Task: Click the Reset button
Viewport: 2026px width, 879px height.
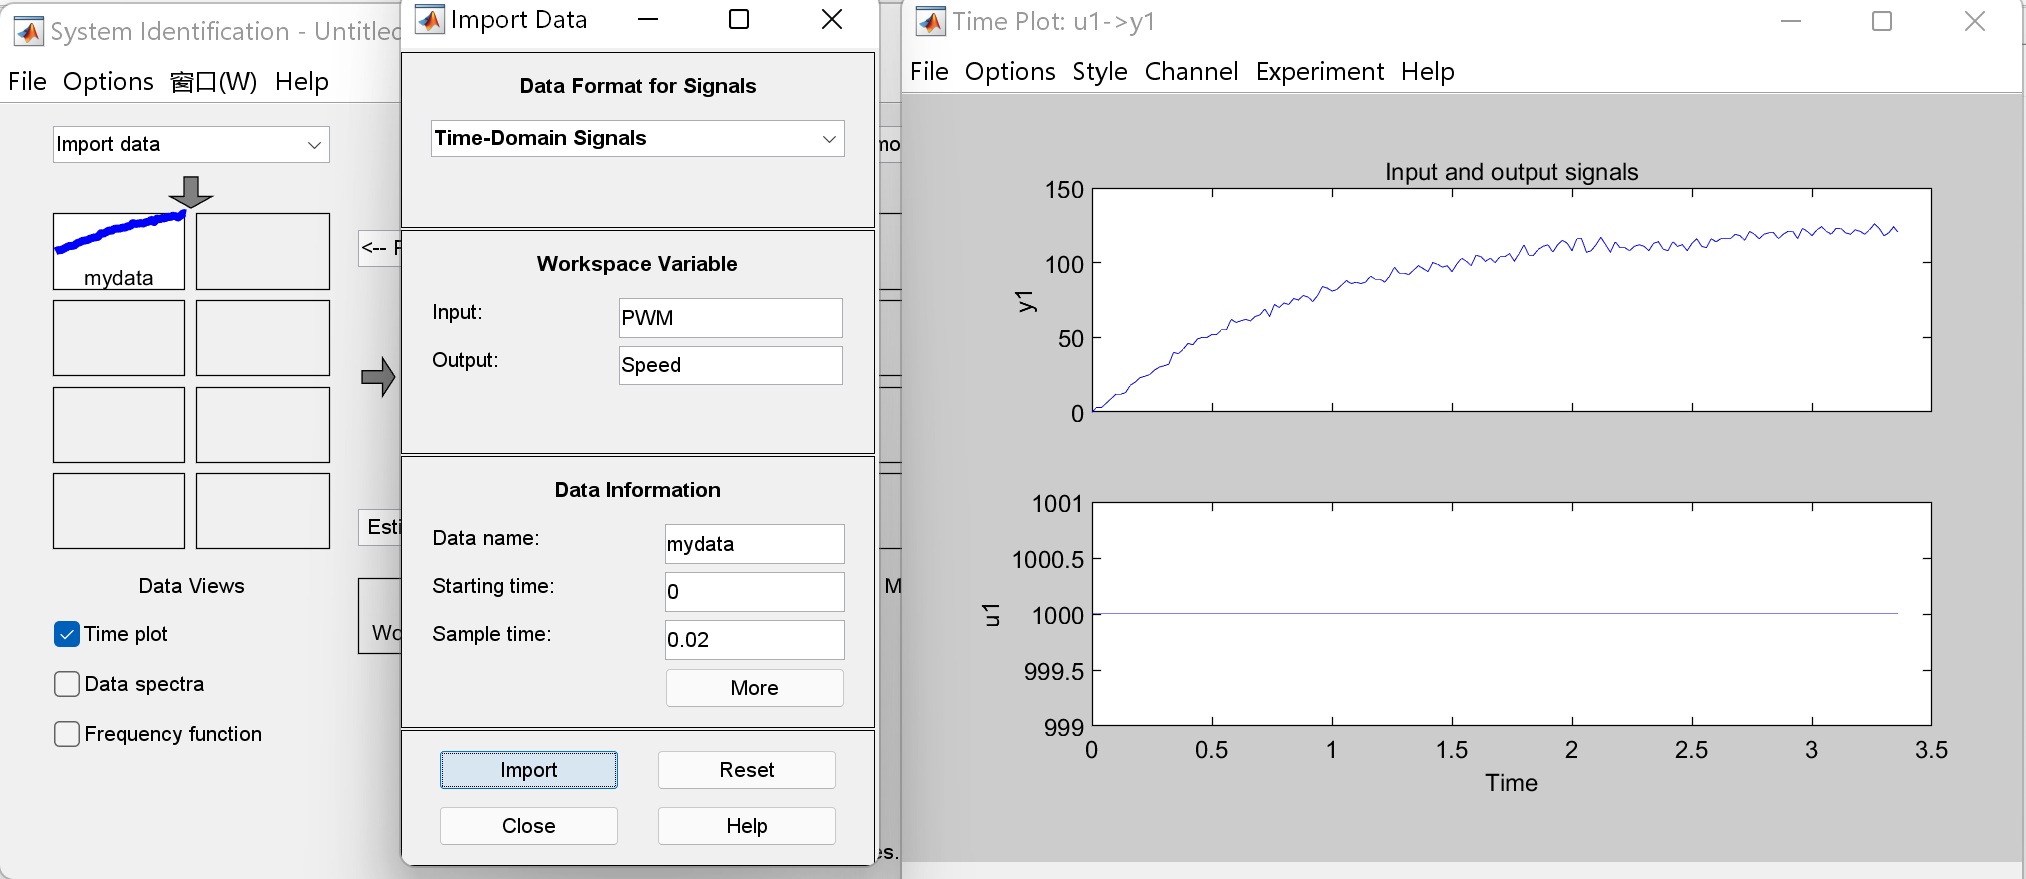Action: (747, 770)
